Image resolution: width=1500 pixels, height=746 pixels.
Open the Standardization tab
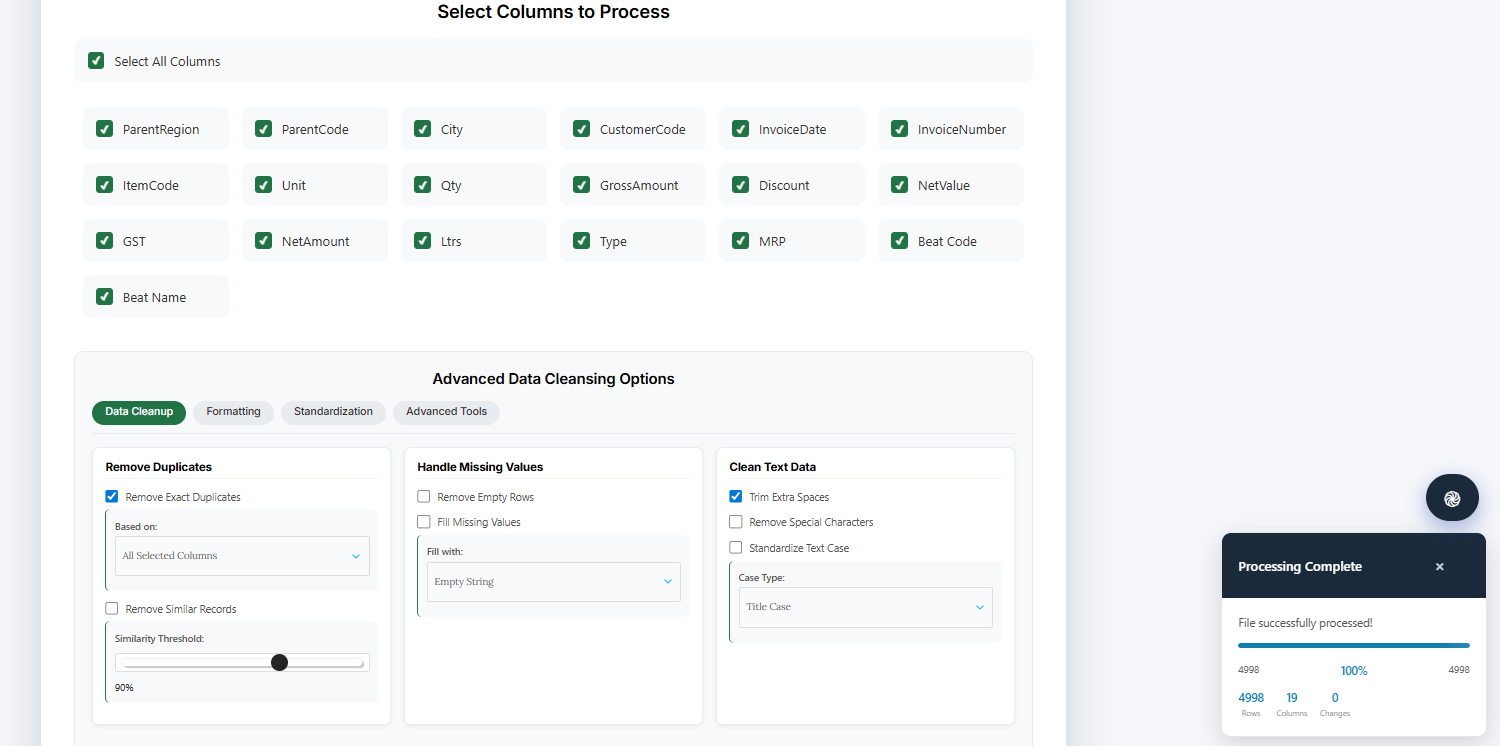(x=333, y=412)
